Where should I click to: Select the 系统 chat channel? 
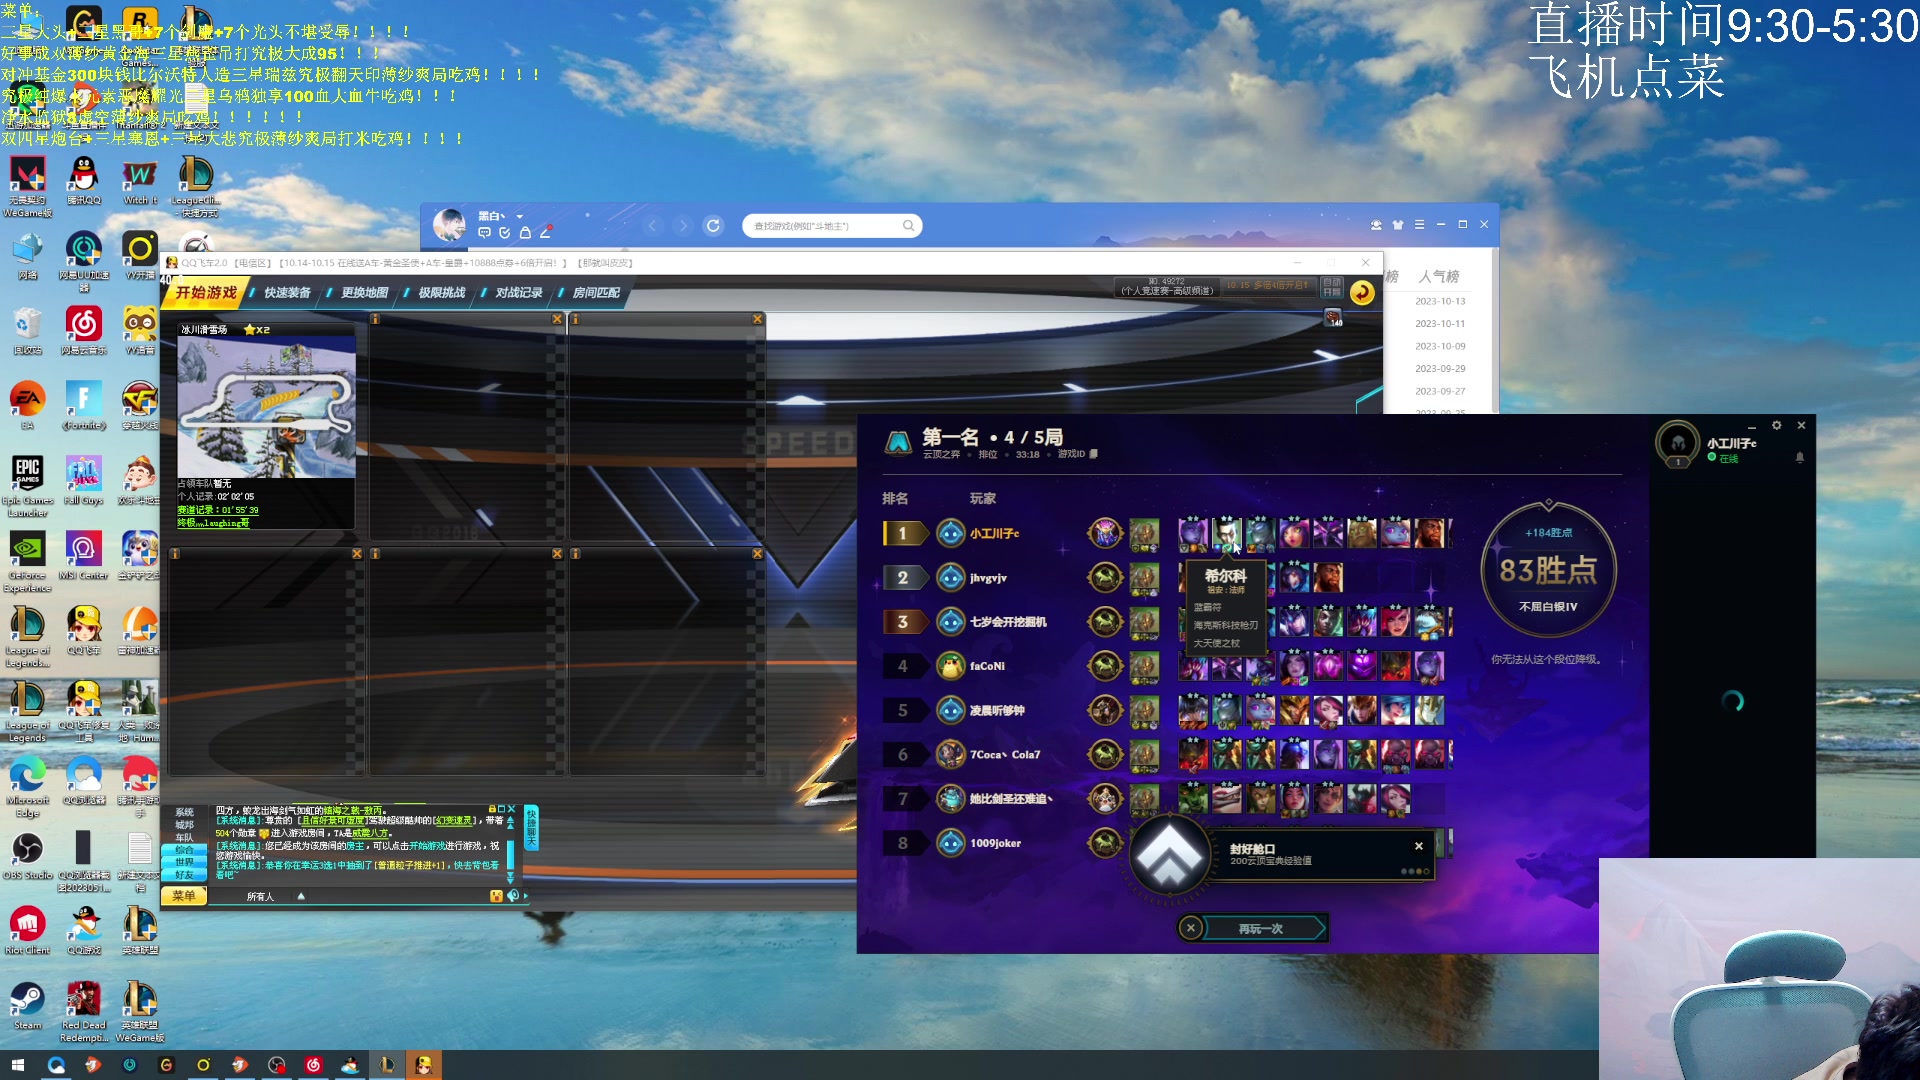[x=185, y=813]
